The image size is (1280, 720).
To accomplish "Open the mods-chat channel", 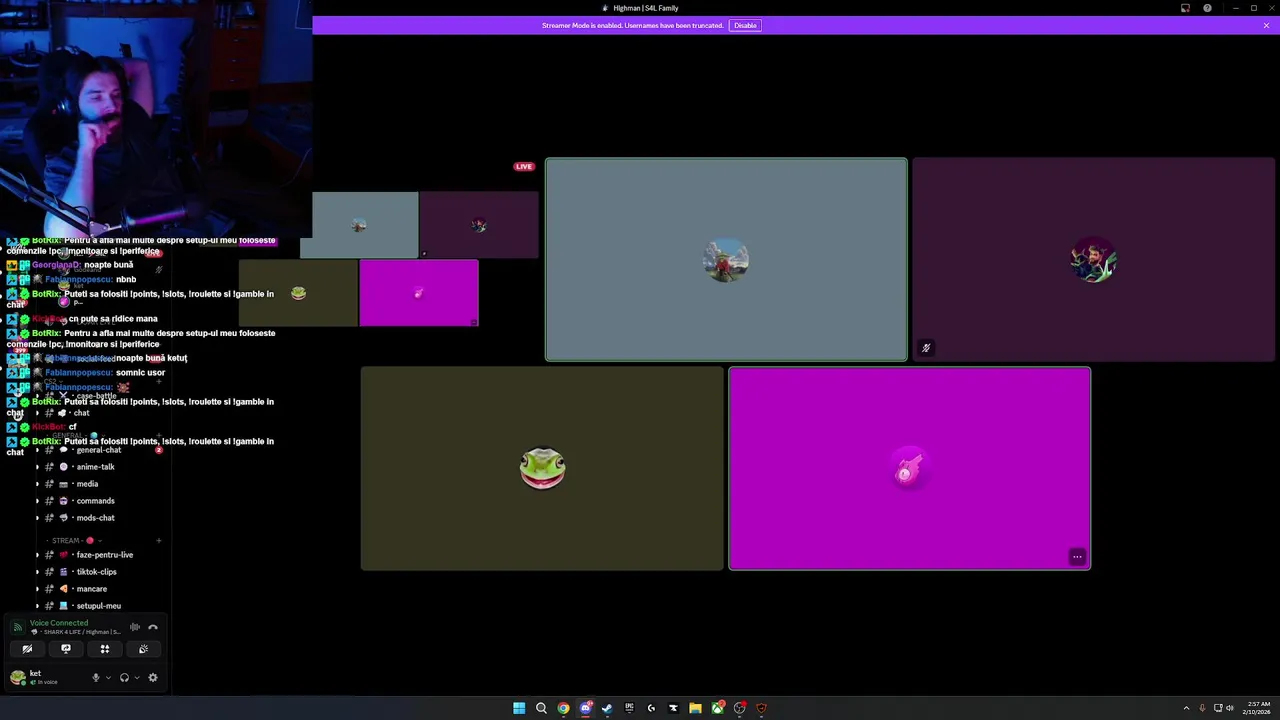I will (x=95, y=518).
